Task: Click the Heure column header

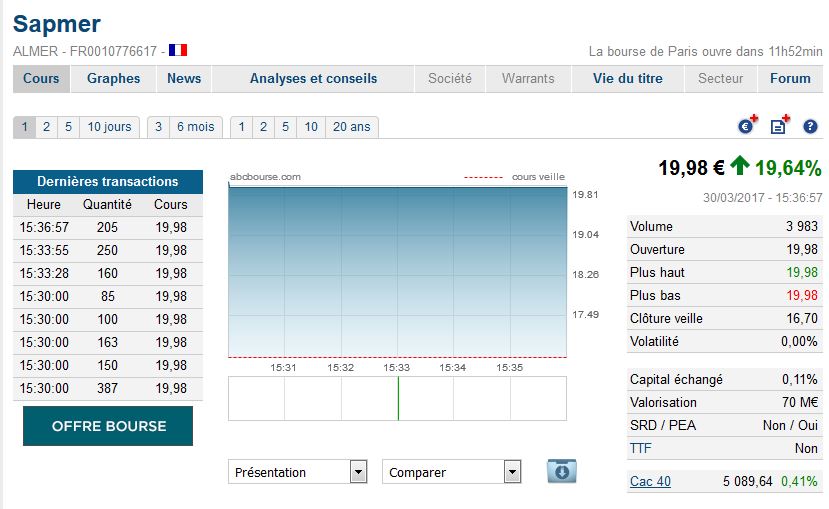Action: click(x=44, y=205)
